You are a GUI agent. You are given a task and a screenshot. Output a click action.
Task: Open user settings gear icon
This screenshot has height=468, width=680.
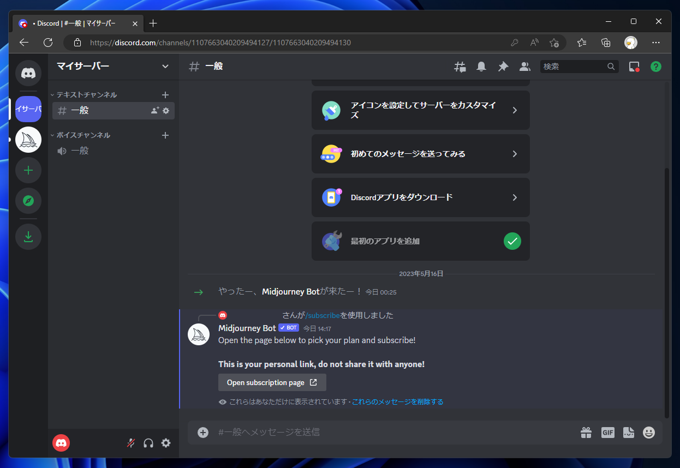tap(166, 443)
